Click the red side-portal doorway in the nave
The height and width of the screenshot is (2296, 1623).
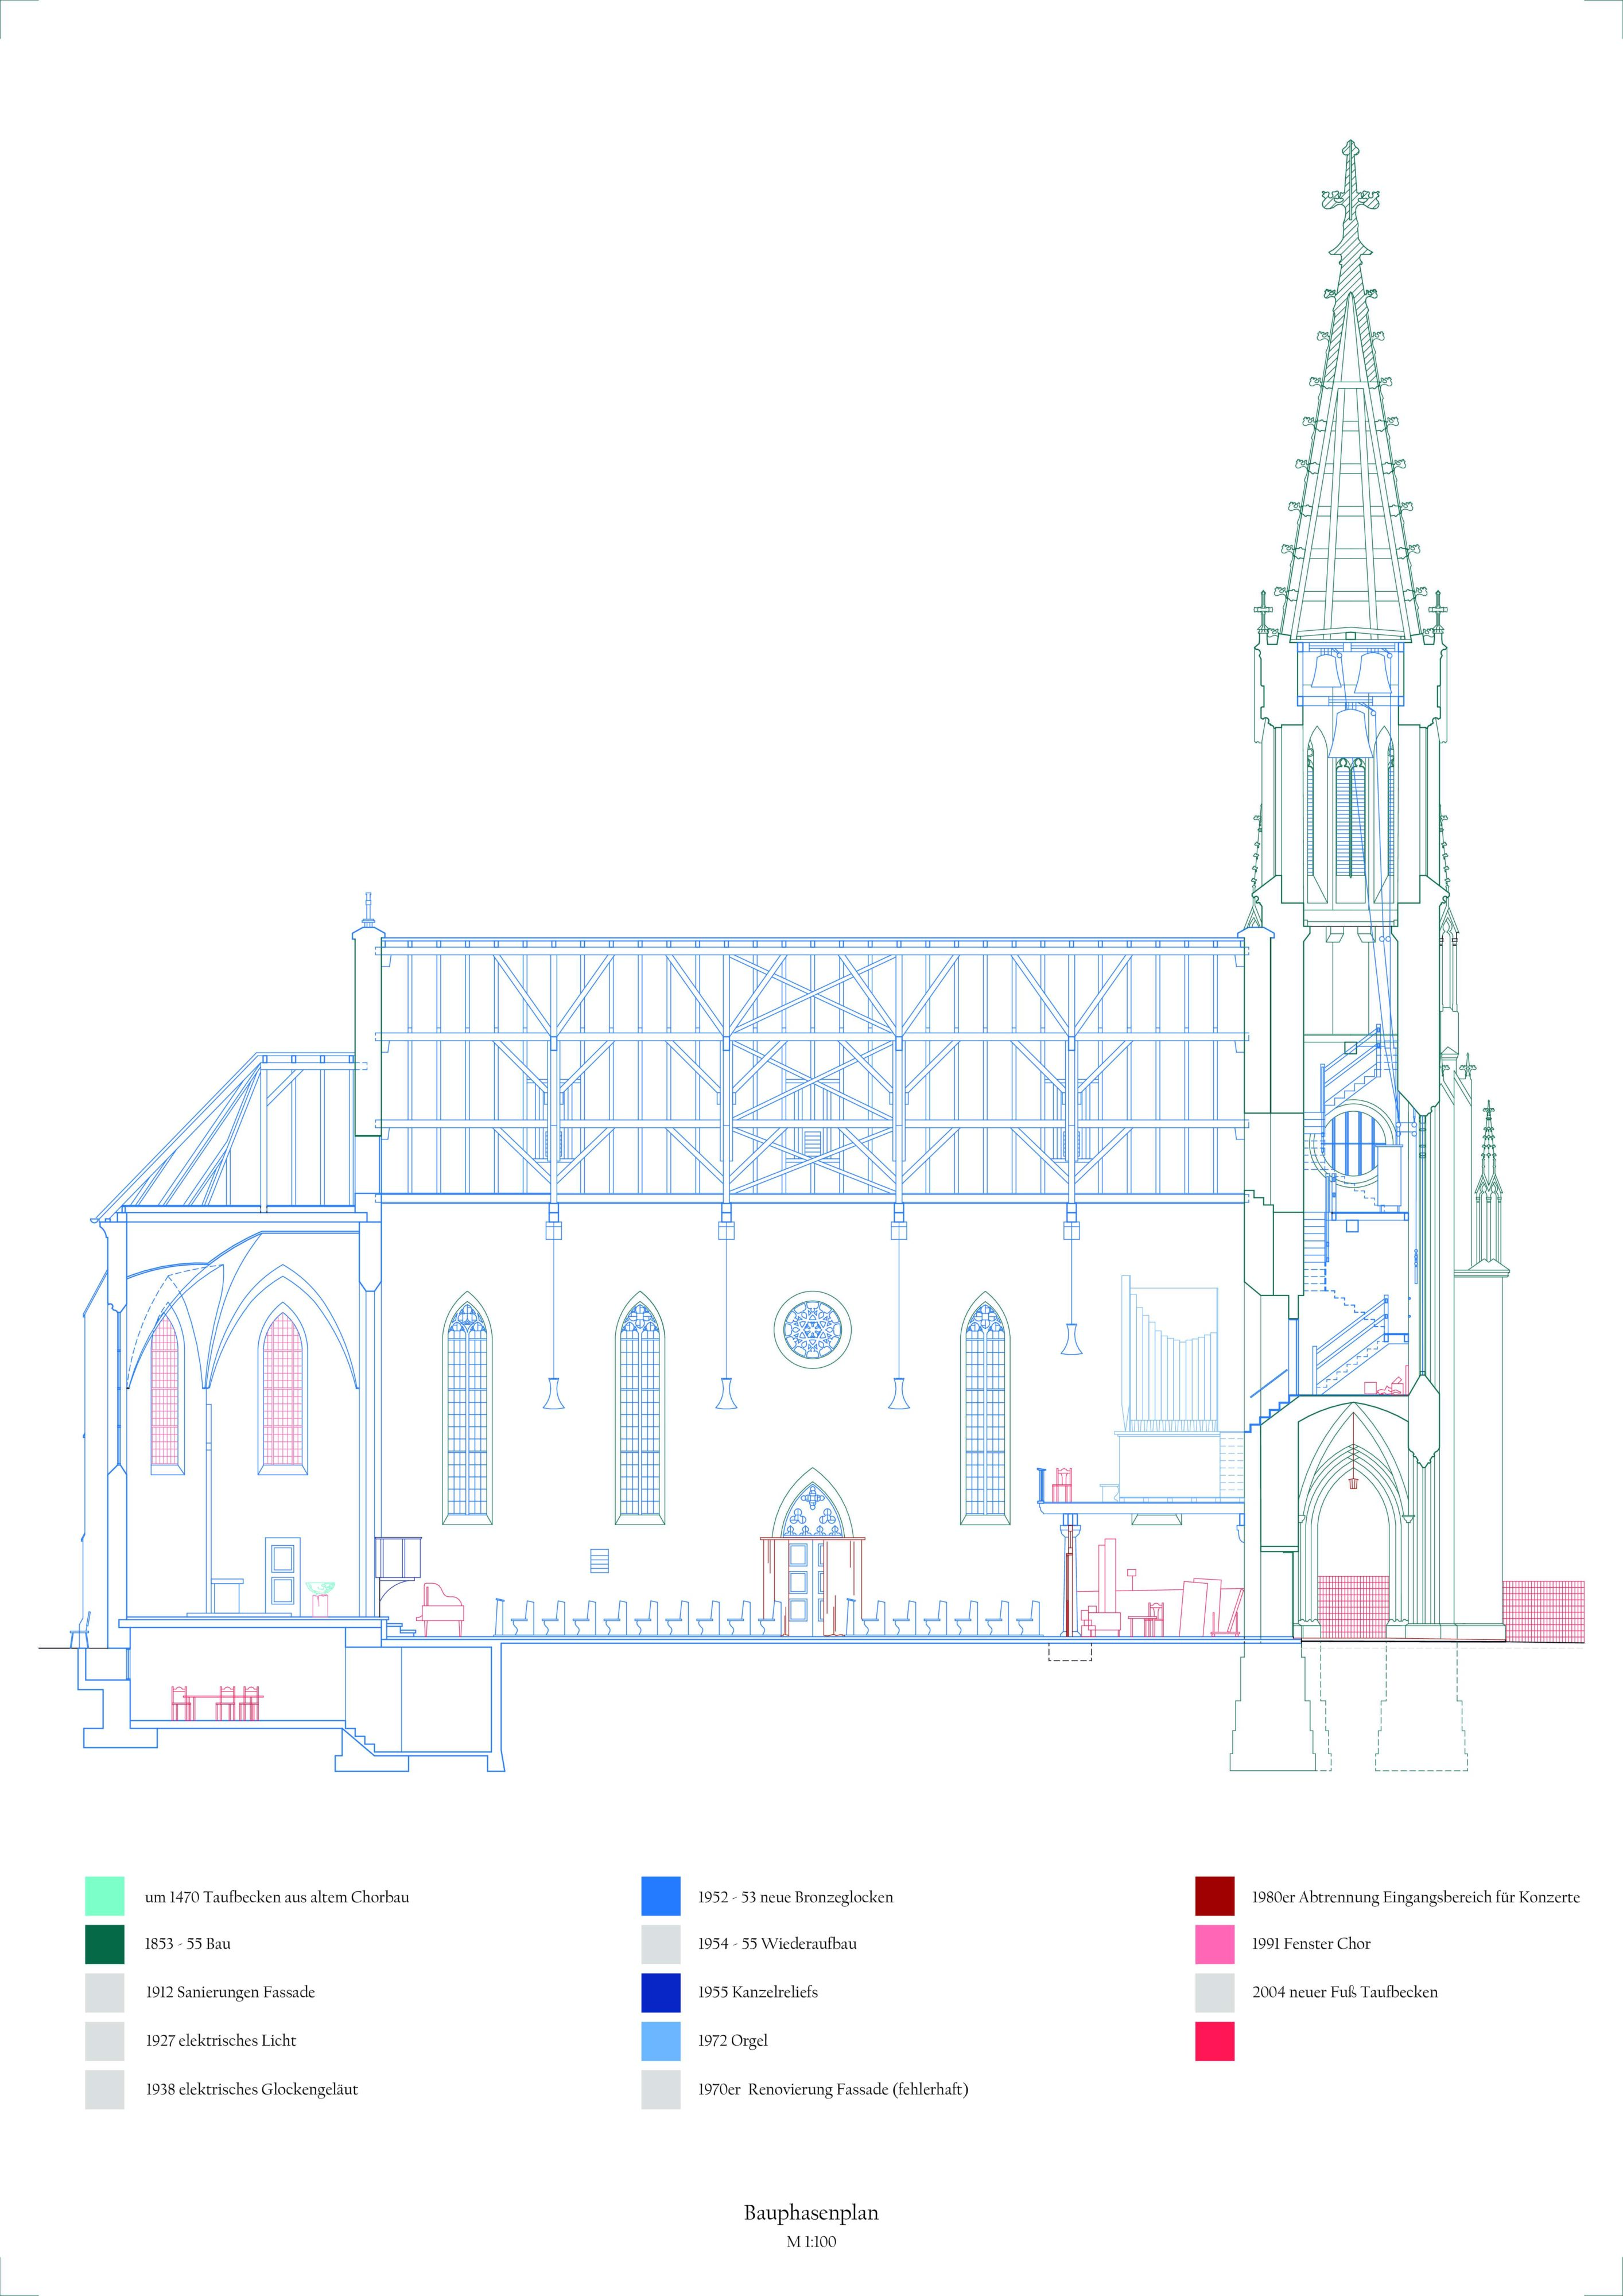click(x=812, y=1587)
